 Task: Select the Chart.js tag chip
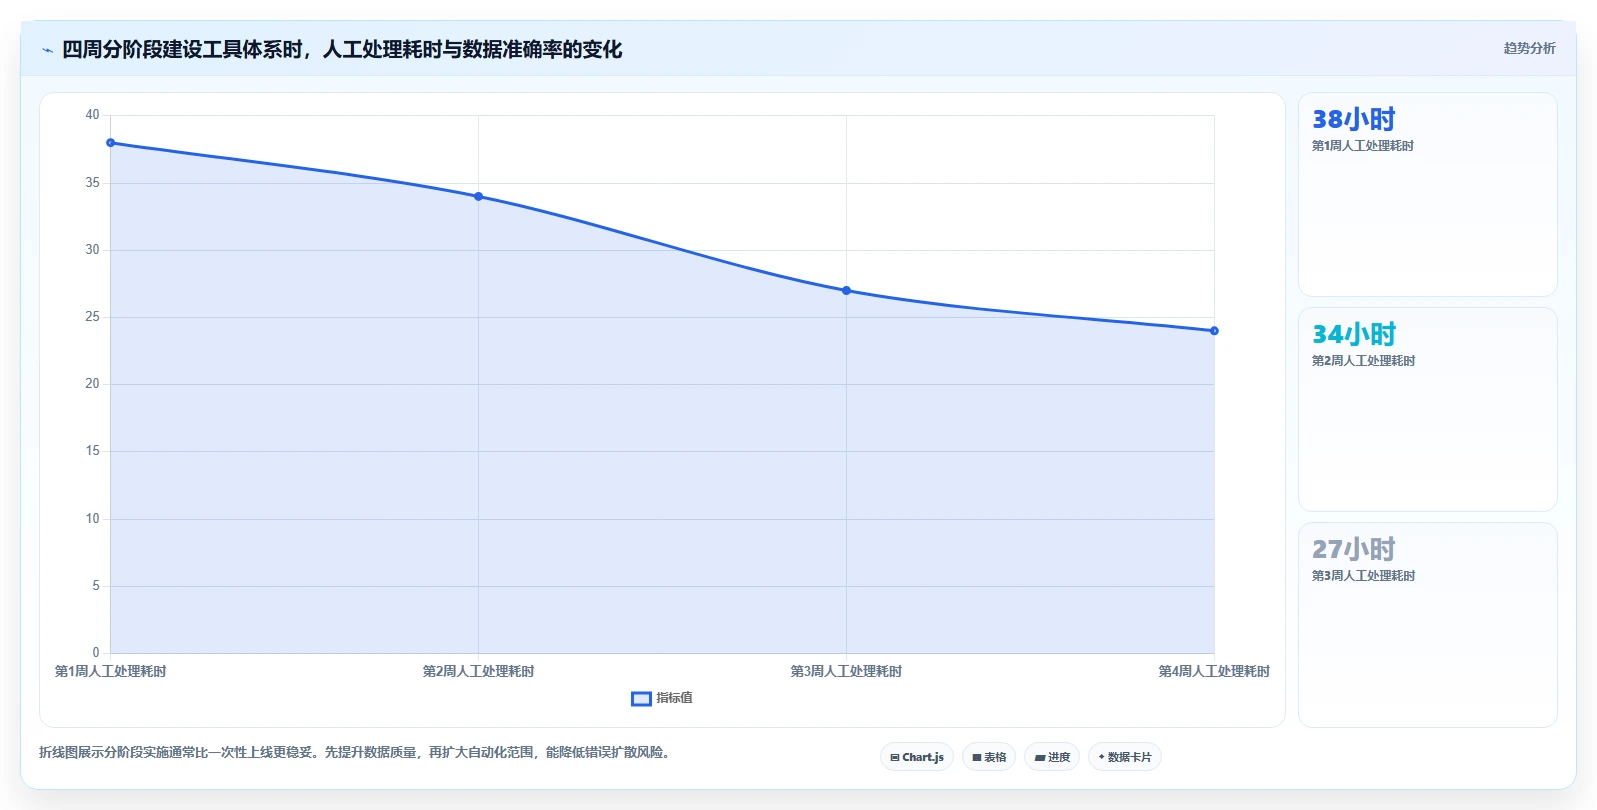917,757
